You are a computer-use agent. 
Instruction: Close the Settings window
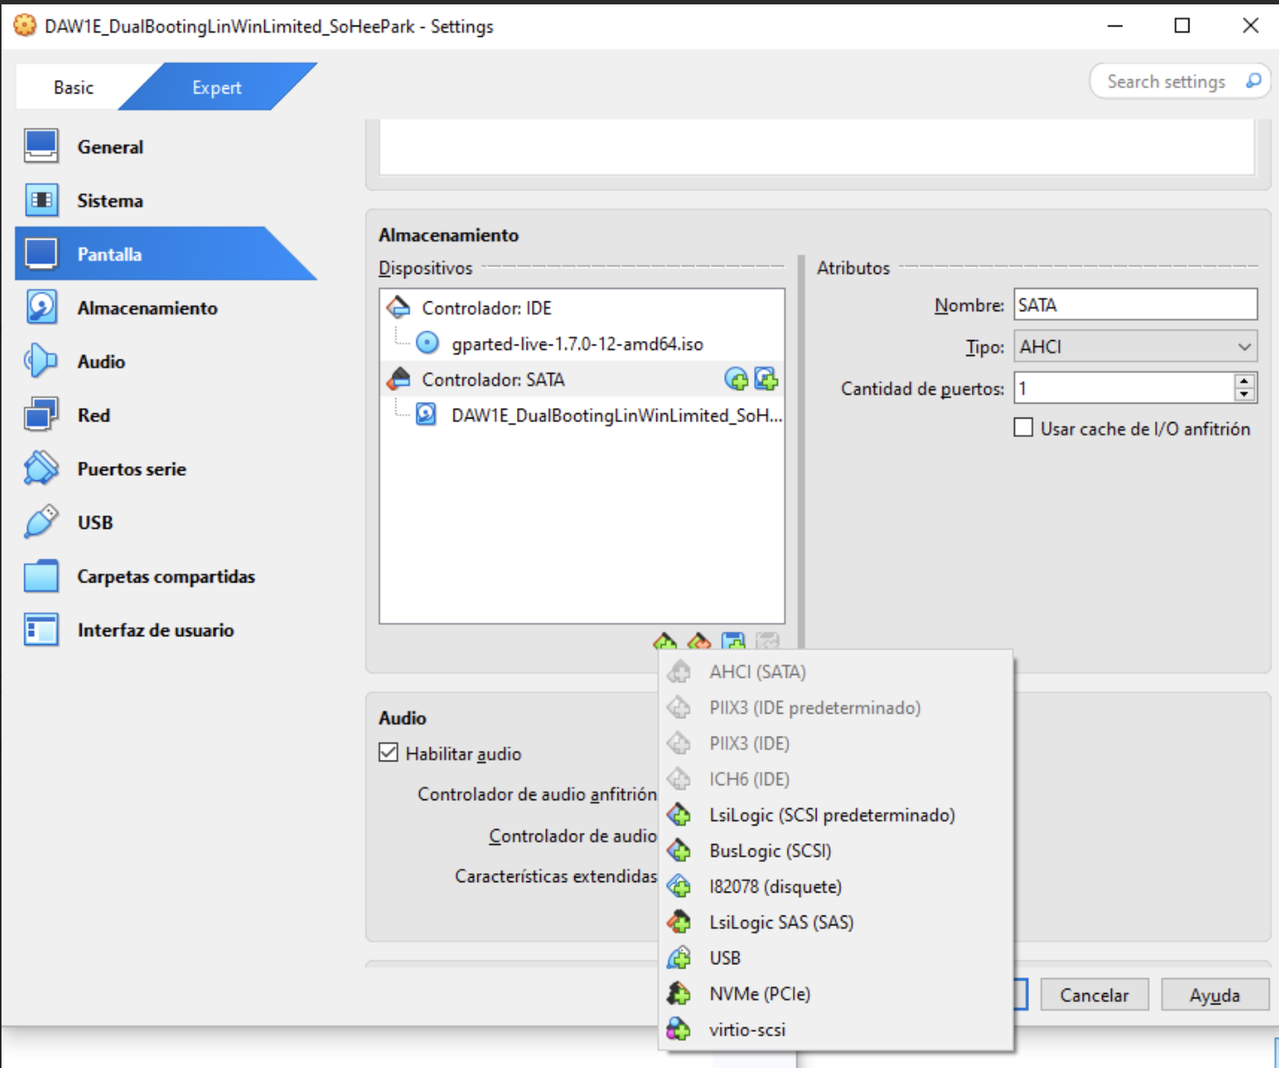(x=1250, y=26)
